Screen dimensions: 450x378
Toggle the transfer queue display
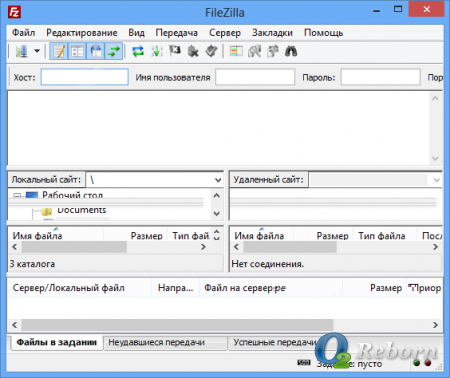(114, 51)
